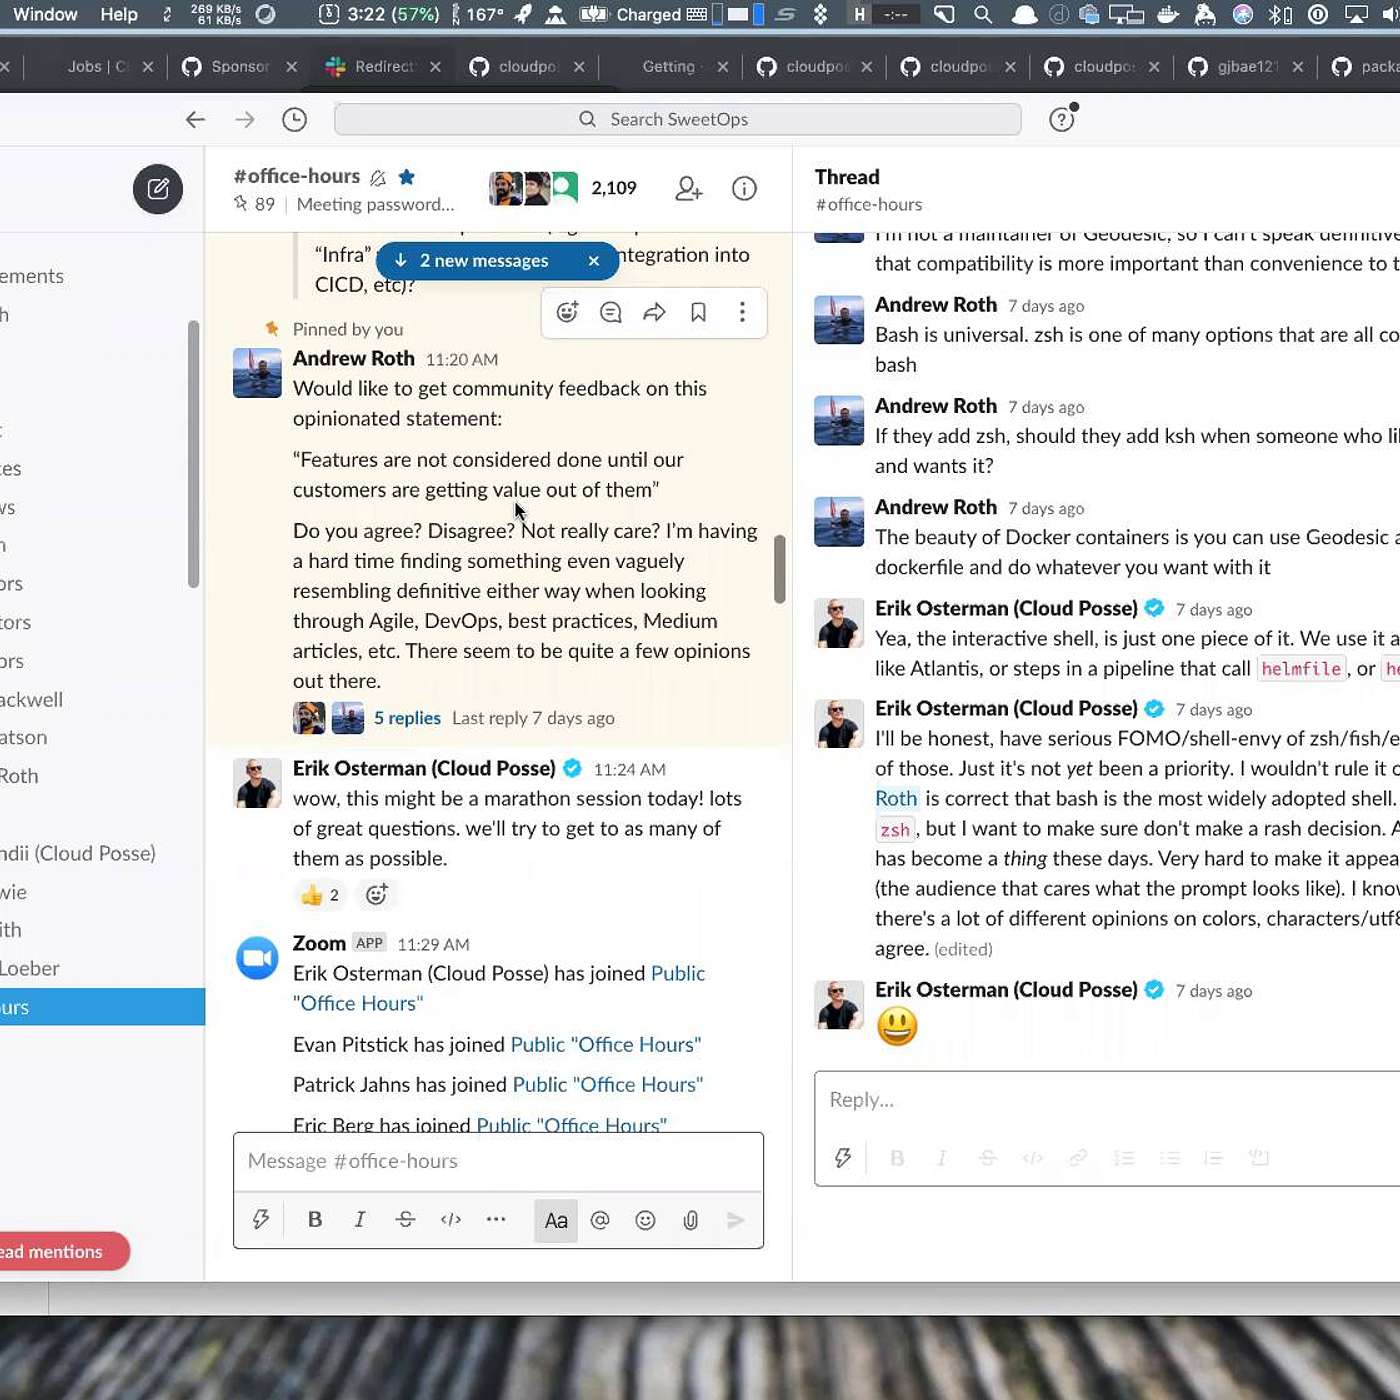The width and height of the screenshot is (1400, 1400).
Task: Open Andrew Roth's avatar at 11:20 AM
Action: (257, 373)
